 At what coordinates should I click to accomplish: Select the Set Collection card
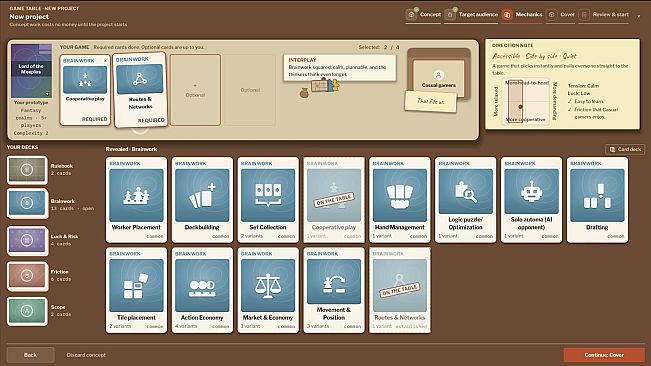268,200
